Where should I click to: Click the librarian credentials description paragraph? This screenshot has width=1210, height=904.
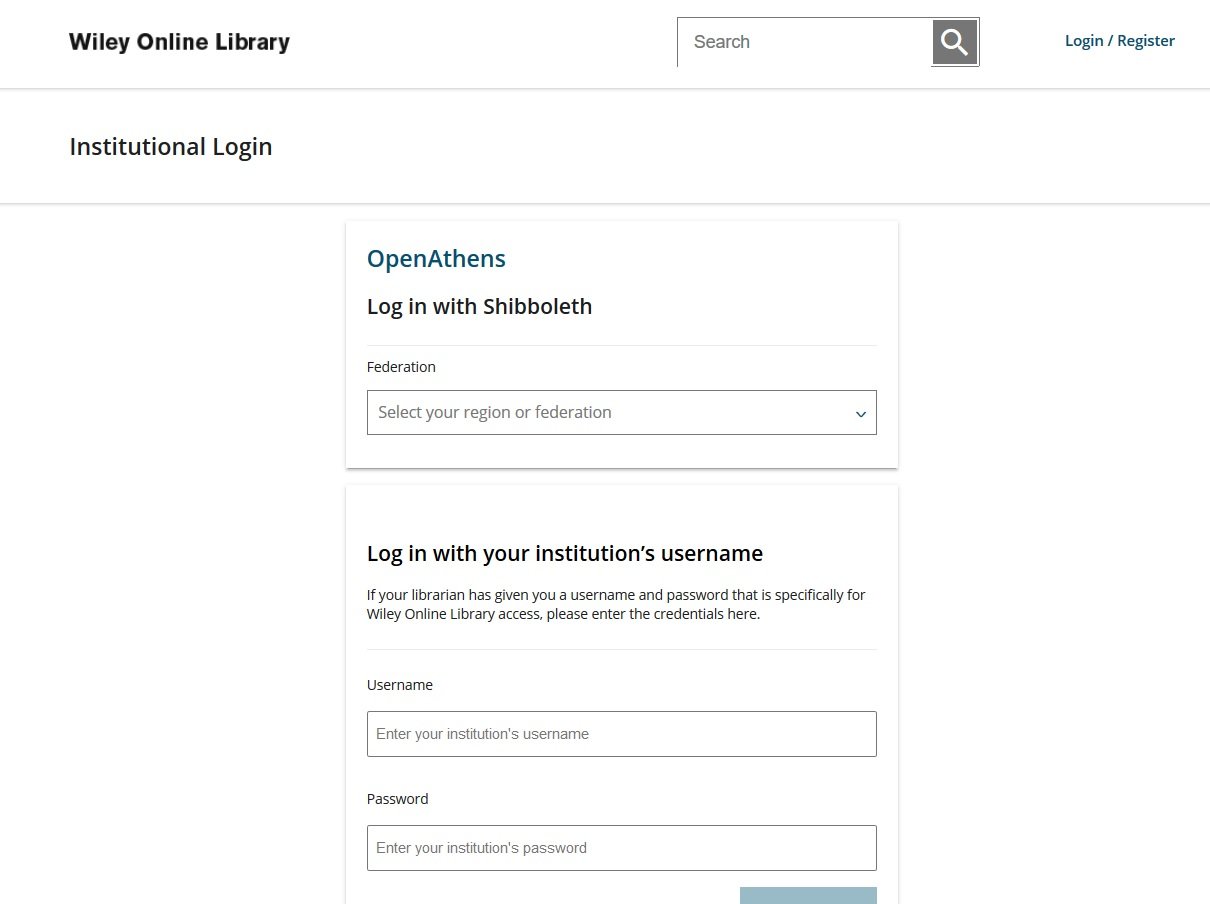click(x=616, y=604)
